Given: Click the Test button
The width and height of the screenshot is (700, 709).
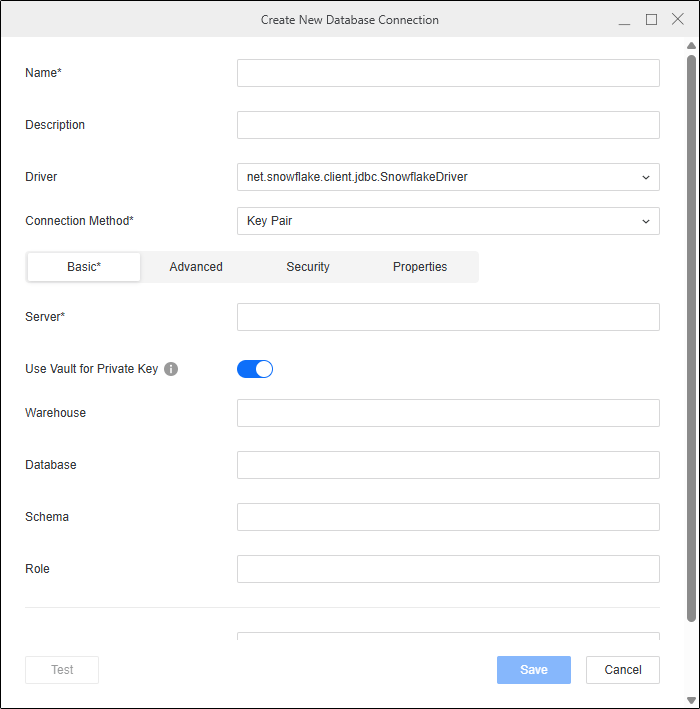Looking at the screenshot, I should [62, 670].
